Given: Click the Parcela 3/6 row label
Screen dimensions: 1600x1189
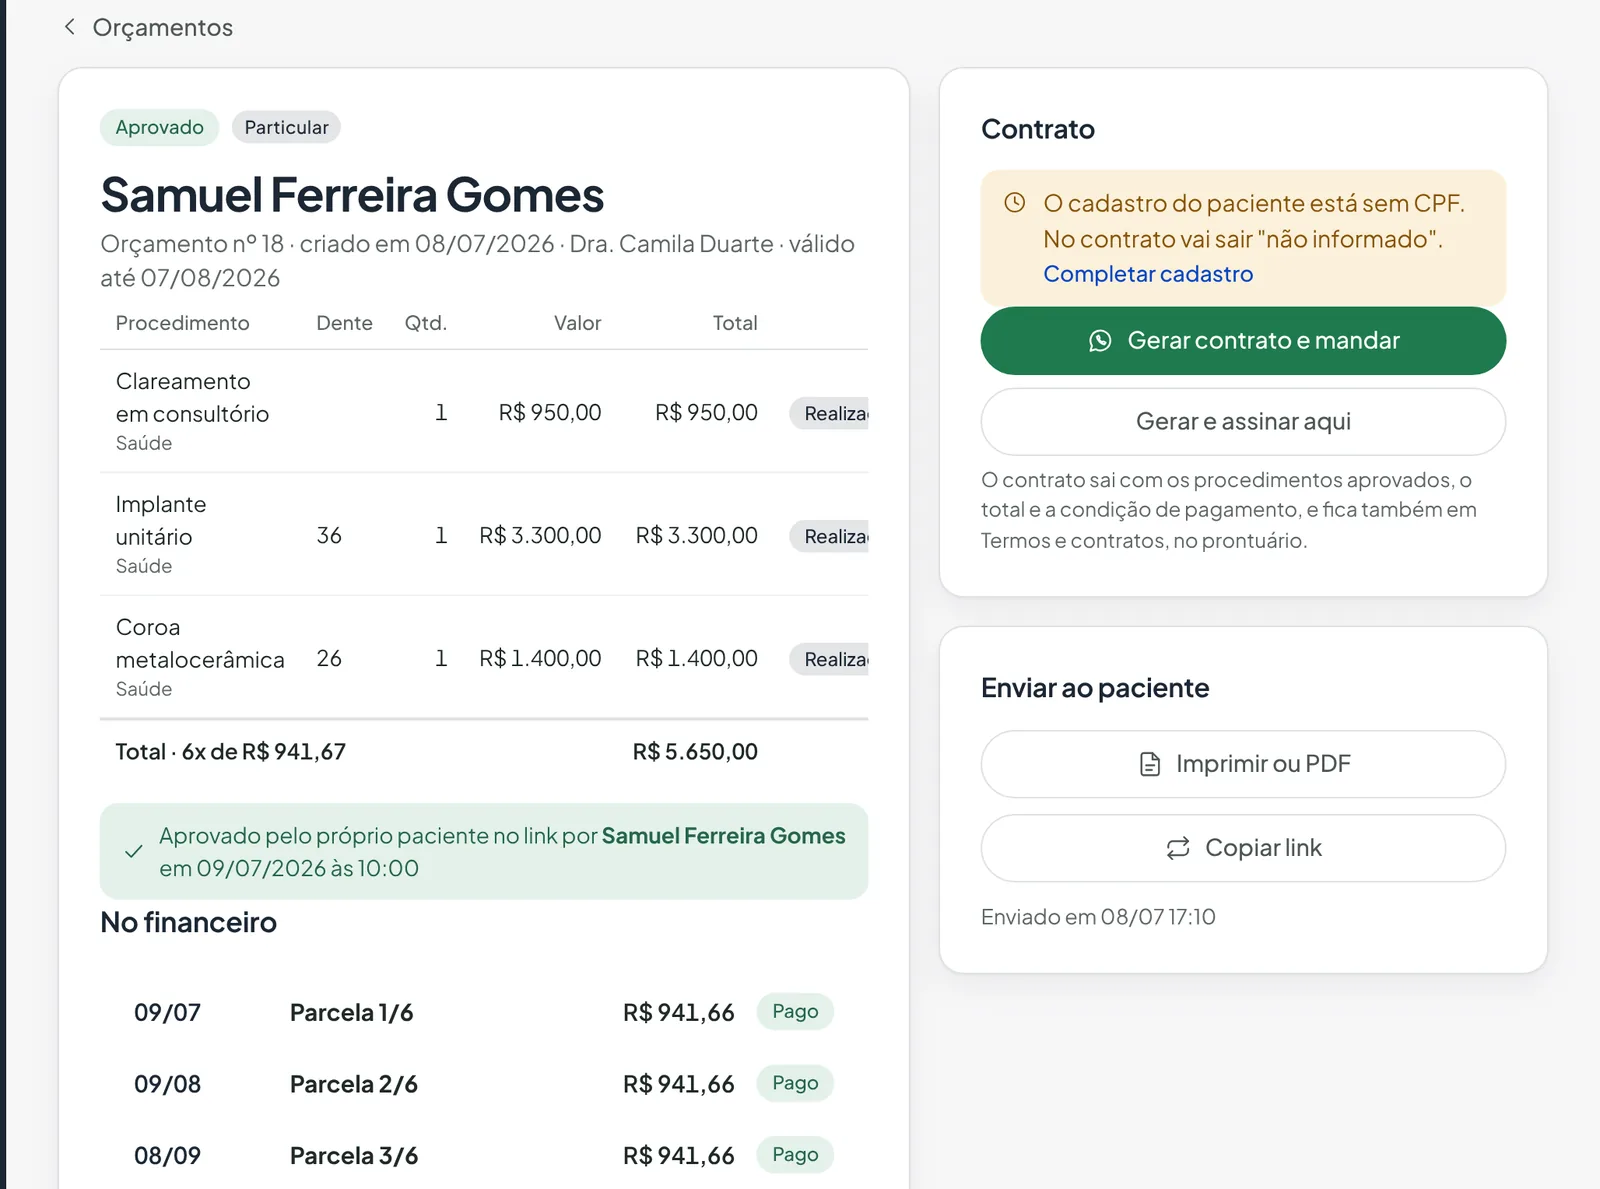Looking at the screenshot, I should tap(354, 1156).
